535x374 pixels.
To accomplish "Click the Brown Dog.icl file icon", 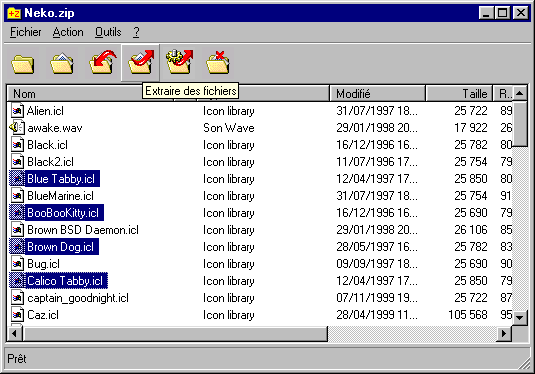I will point(17,247).
